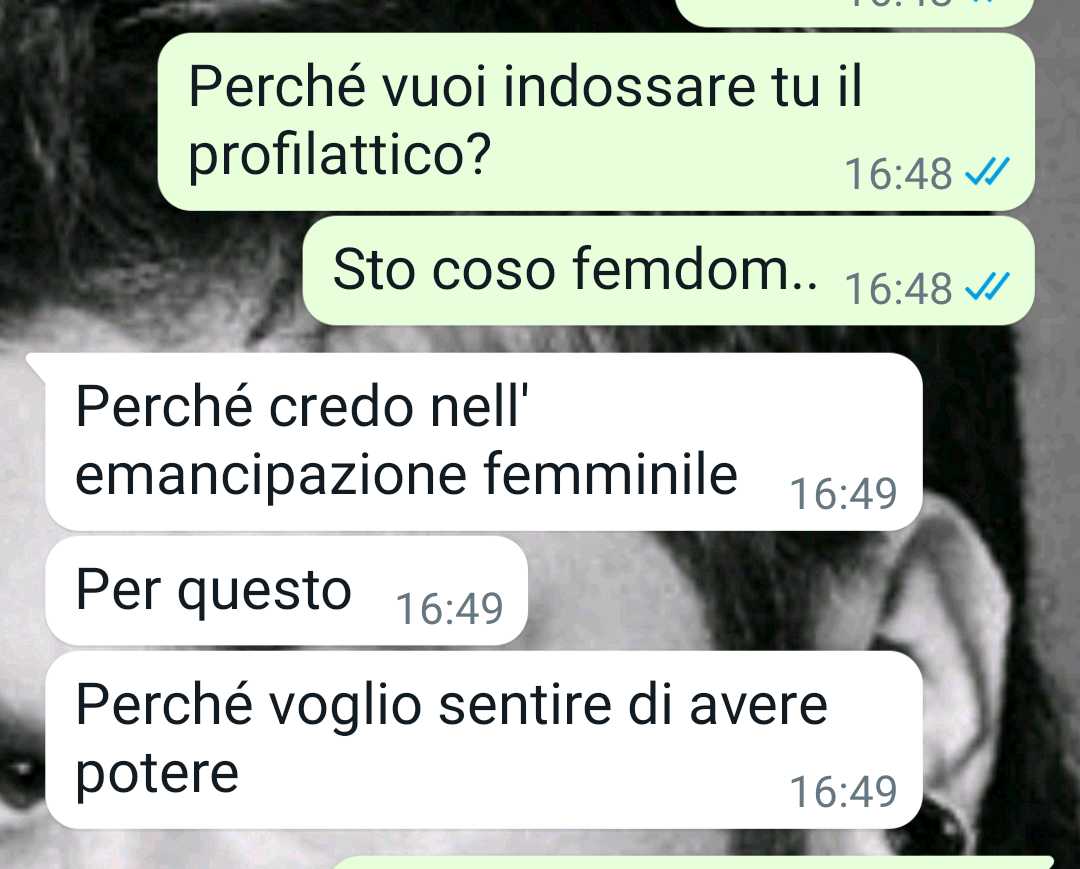The height and width of the screenshot is (869, 1080).
Task: Select the 'Per questo' message bubble
Action: [x=287, y=591]
